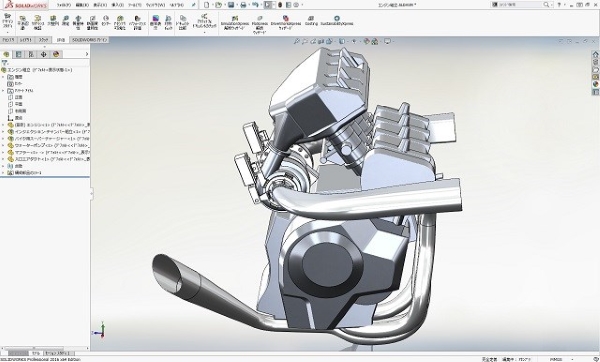The width and height of the screenshot is (600, 362).
Task: Open the PropertyManager panel tab
Action: 18,54
